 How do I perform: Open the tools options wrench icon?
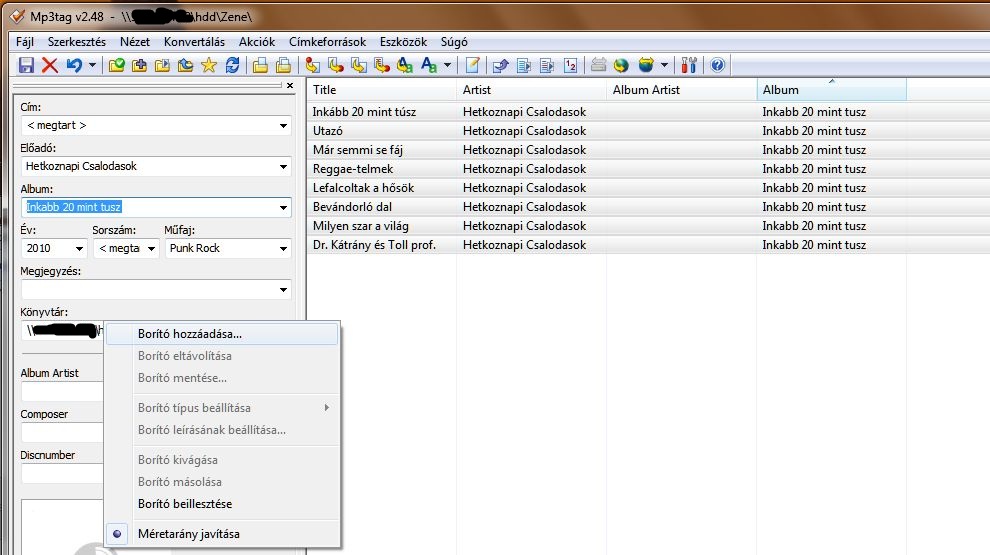pyautogui.click(x=689, y=66)
